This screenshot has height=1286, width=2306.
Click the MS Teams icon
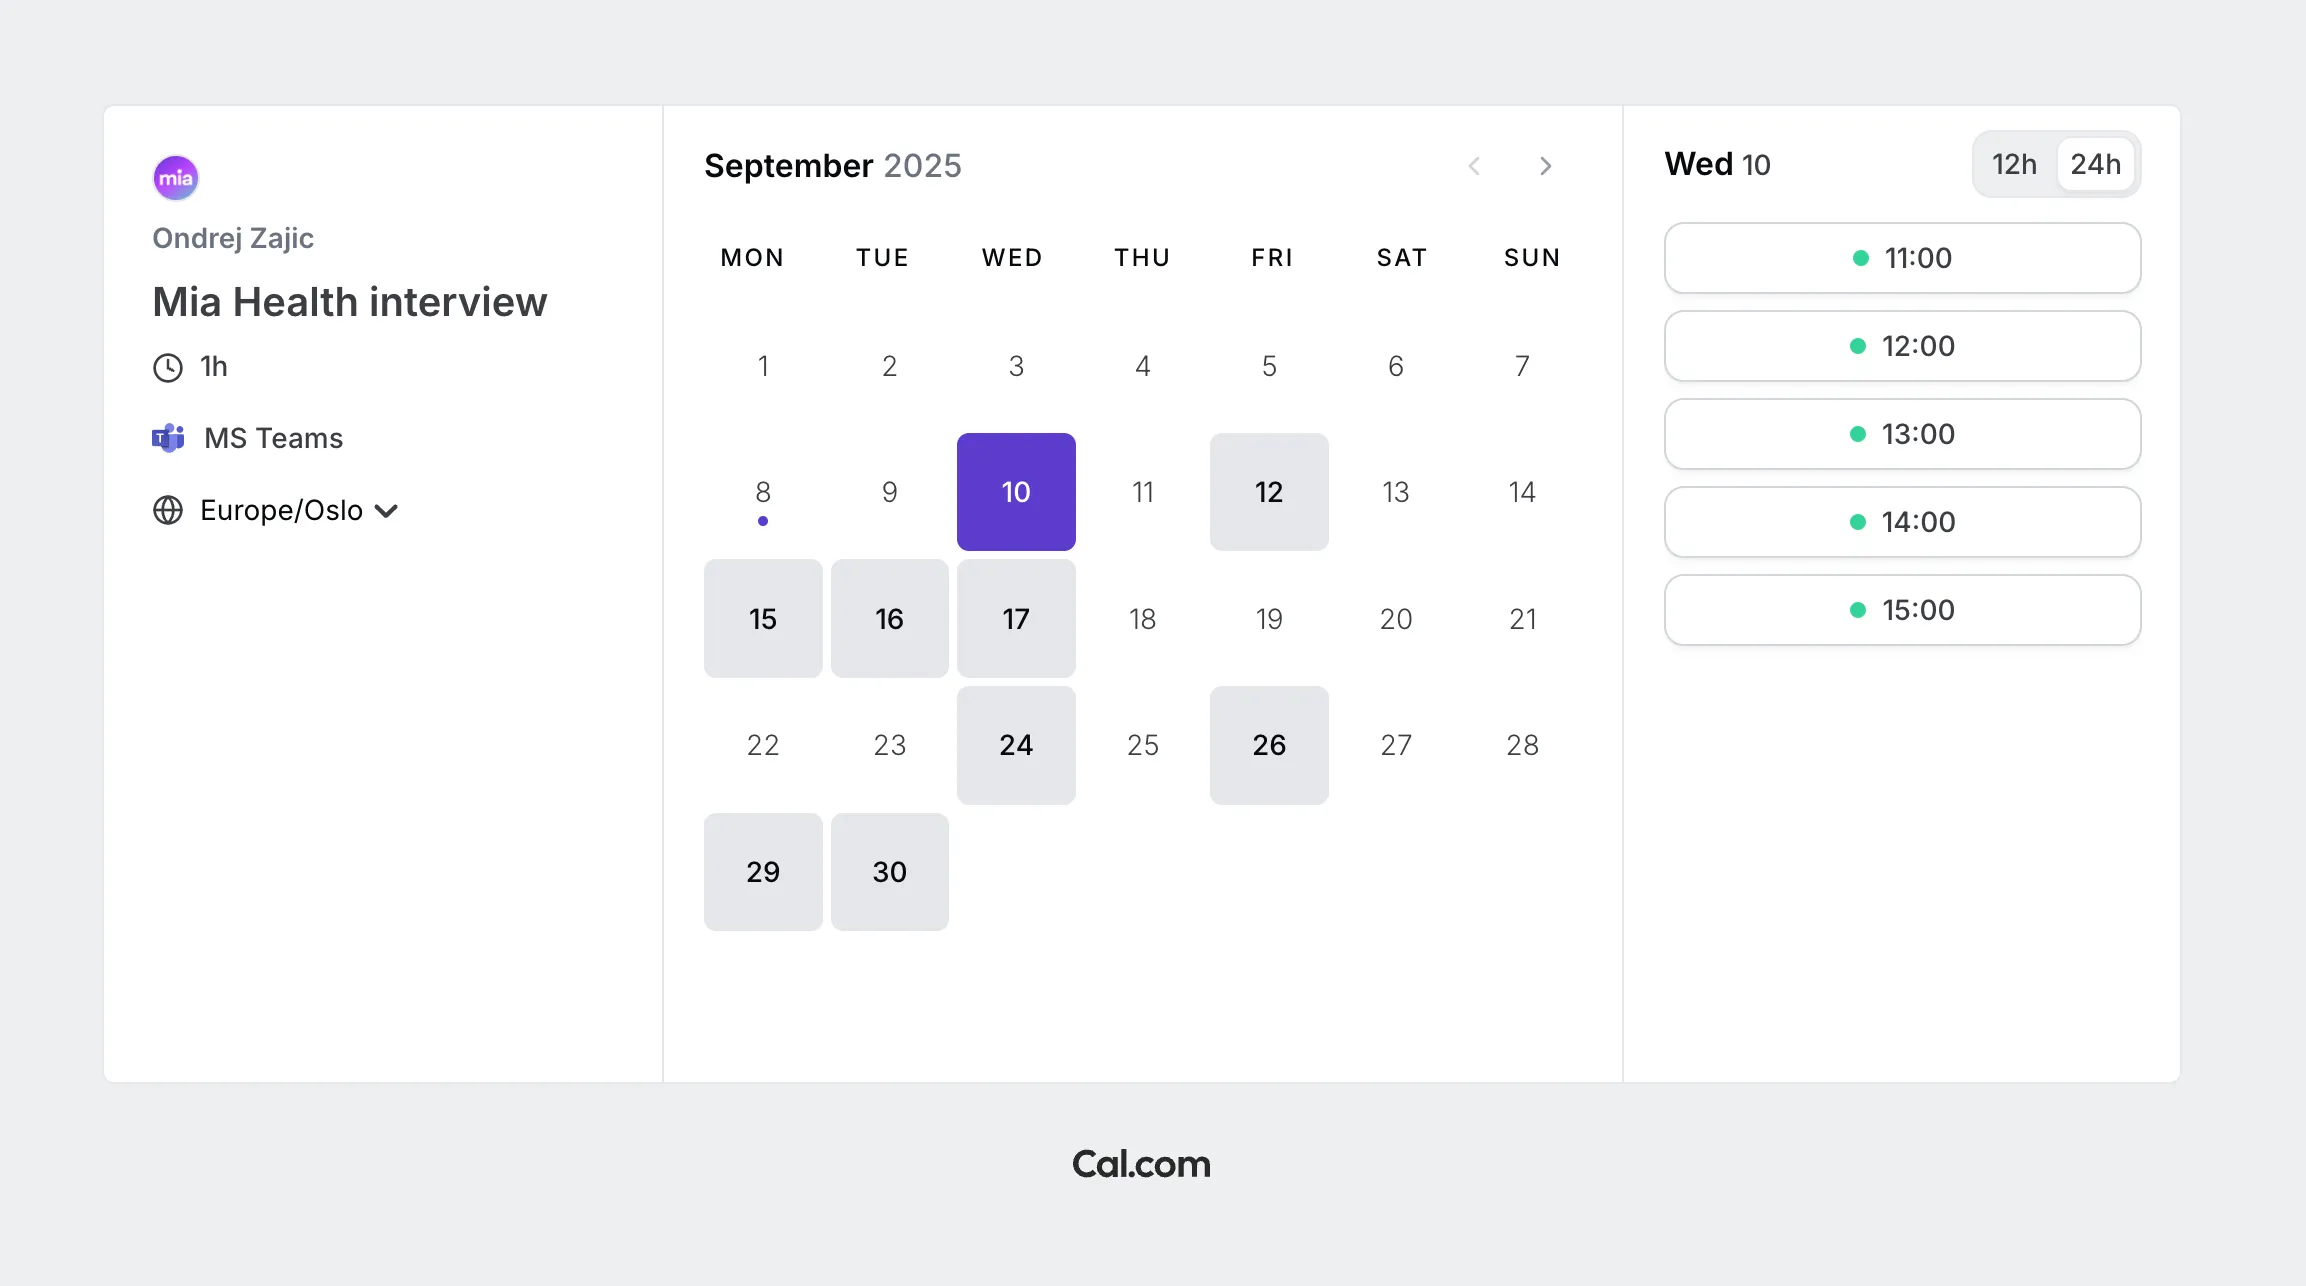168,438
